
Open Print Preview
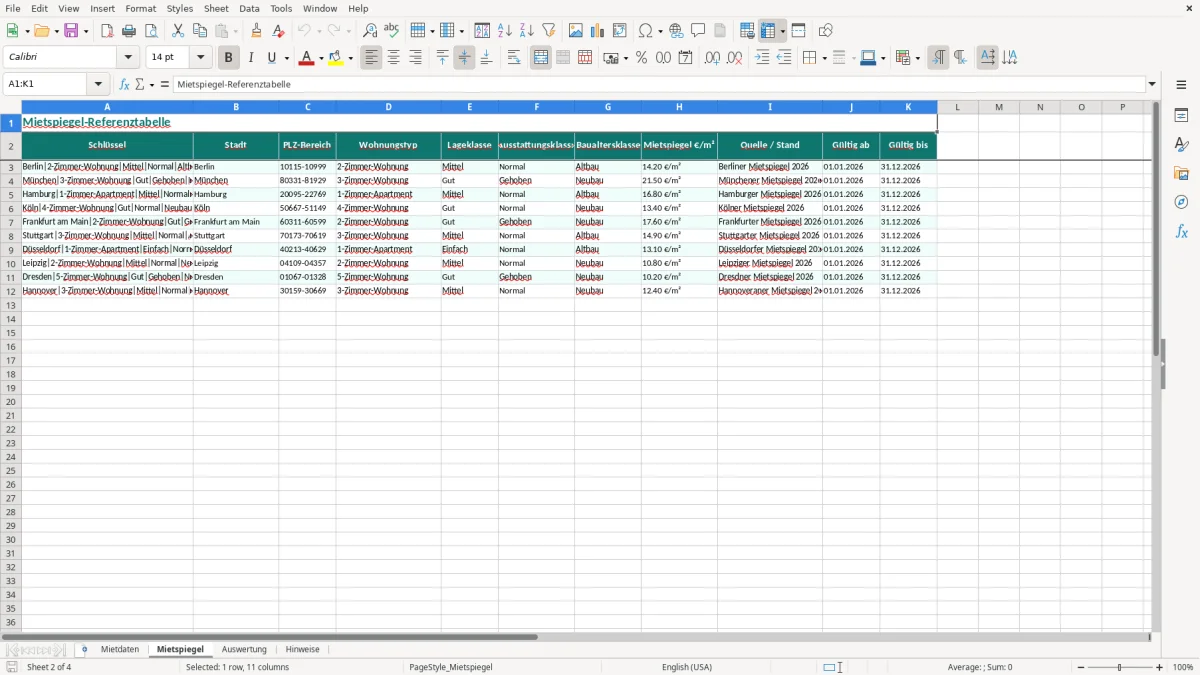(150, 31)
